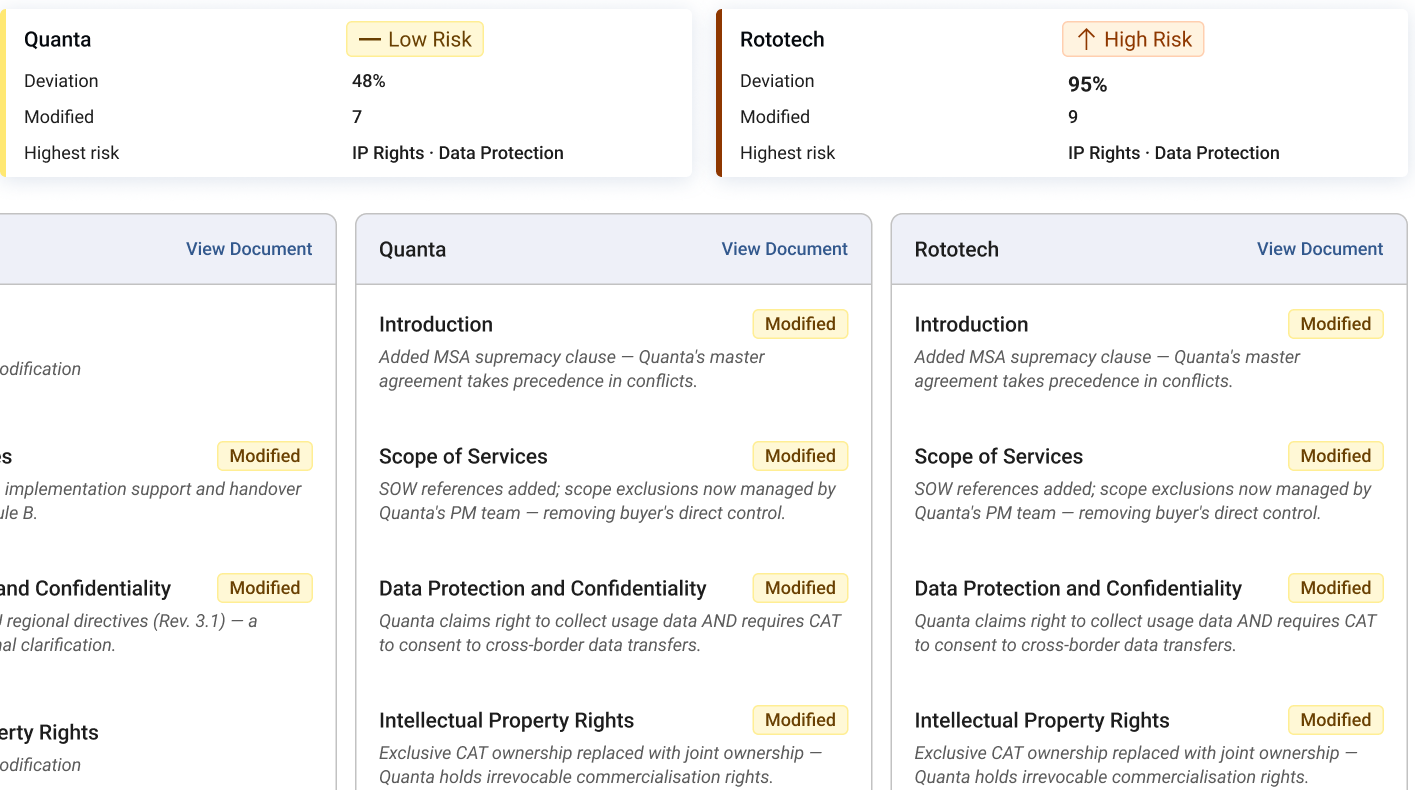Select Data Protection and Confidentiality heading in Quanta column

click(542, 588)
